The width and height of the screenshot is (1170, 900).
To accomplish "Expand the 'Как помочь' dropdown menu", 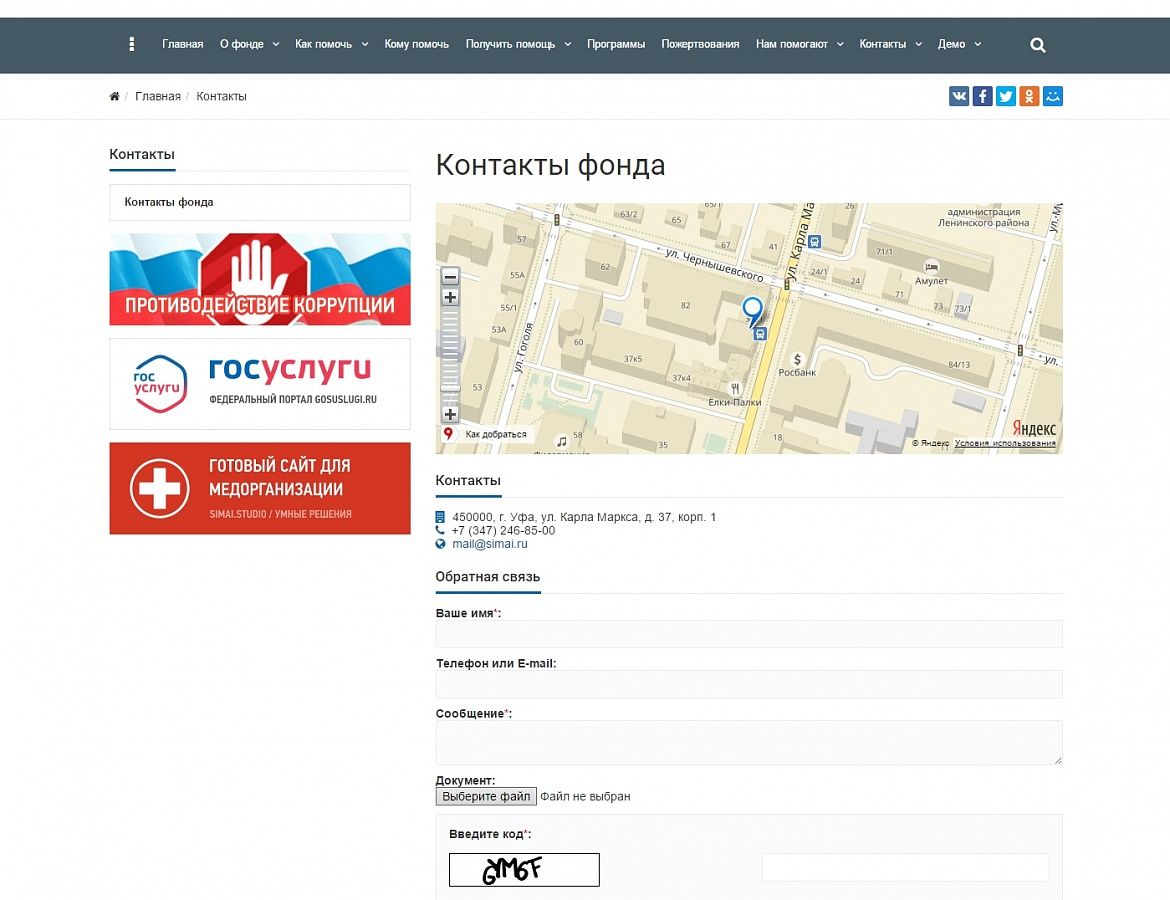I will [x=331, y=44].
